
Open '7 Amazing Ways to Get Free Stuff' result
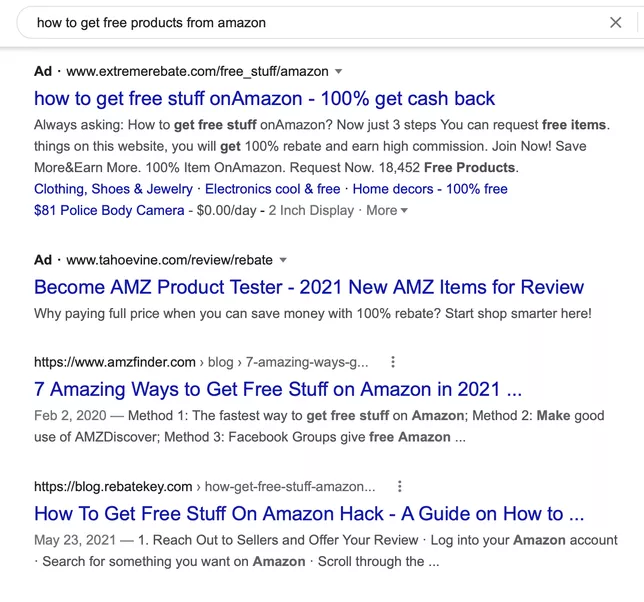point(278,389)
